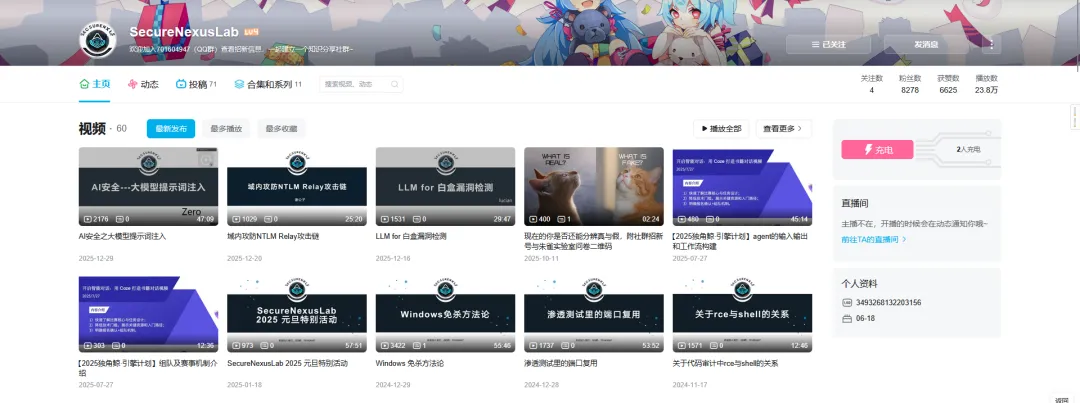The image size is (1080, 403).
Task: Click the date 2025-10-11
Action: 541,258
